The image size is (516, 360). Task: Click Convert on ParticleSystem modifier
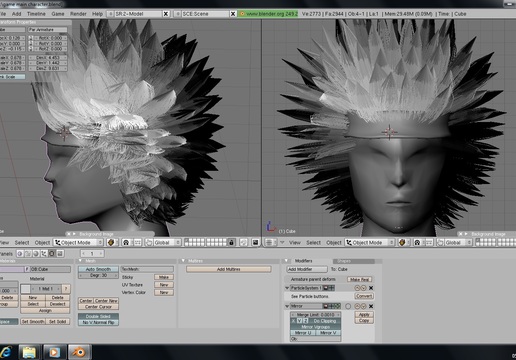click(x=364, y=296)
